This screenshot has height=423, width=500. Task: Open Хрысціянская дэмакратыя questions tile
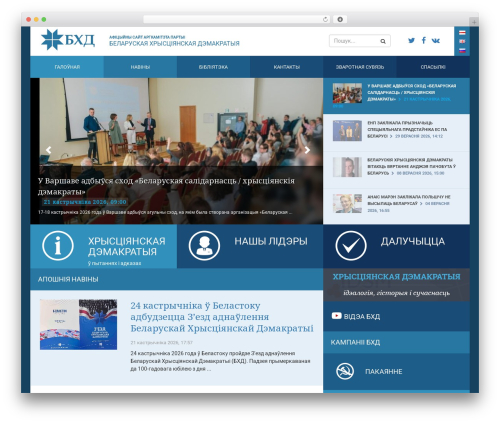click(x=104, y=246)
